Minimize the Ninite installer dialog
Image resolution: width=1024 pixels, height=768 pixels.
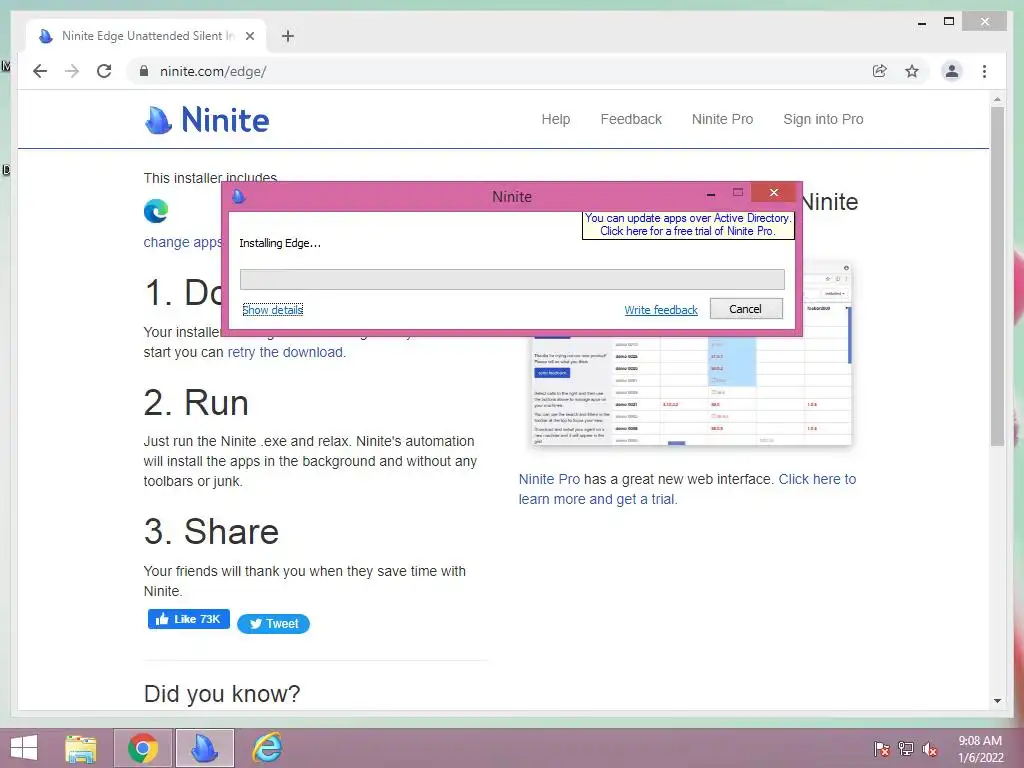click(x=711, y=194)
